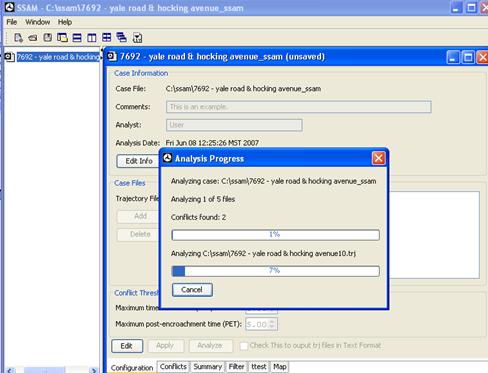The height and width of the screenshot is (373, 488).
Task: Click the PET 5.00 value field
Action: tap(257, 324)
